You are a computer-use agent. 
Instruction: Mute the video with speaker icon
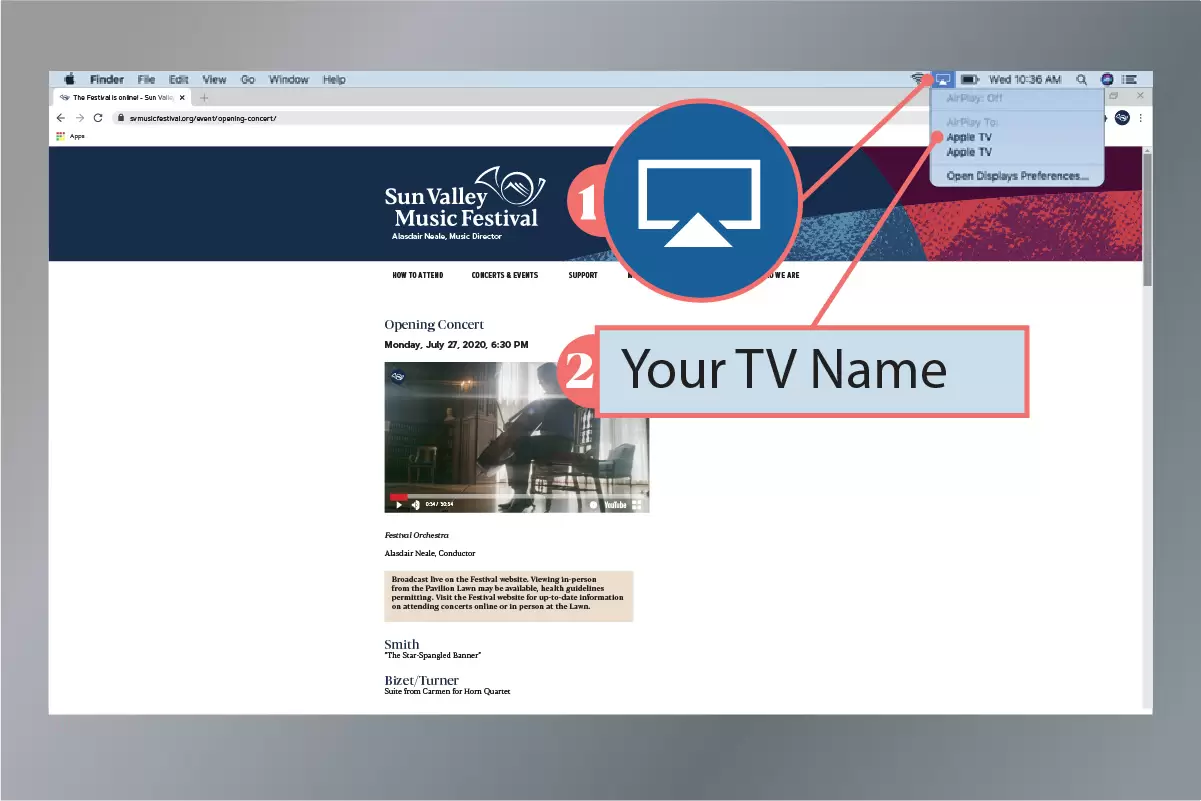tap(415, 505)
